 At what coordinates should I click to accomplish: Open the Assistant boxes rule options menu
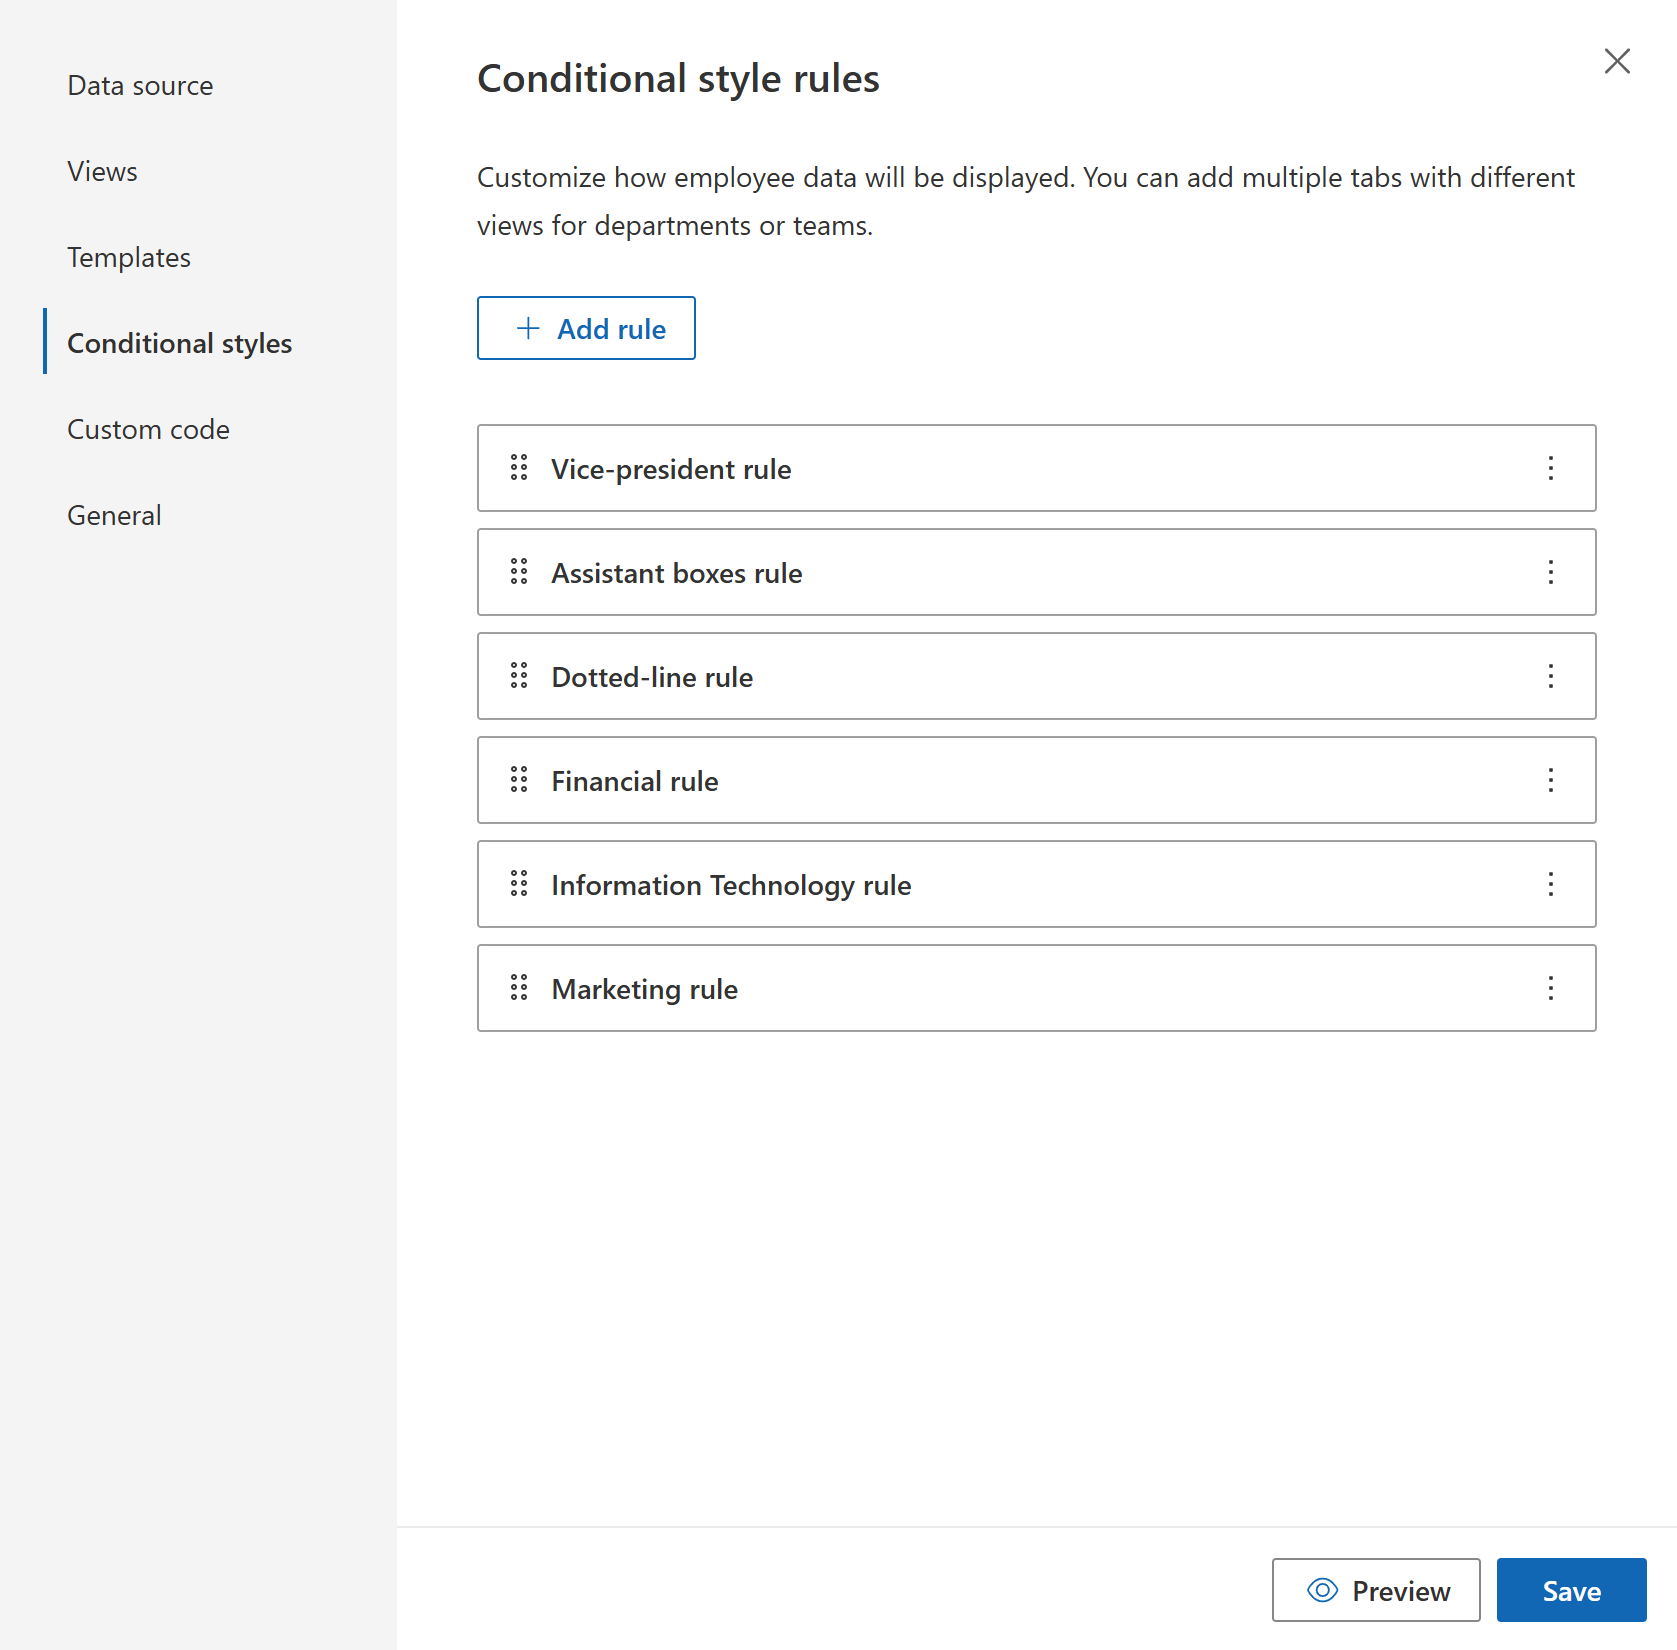point(1550,572)
